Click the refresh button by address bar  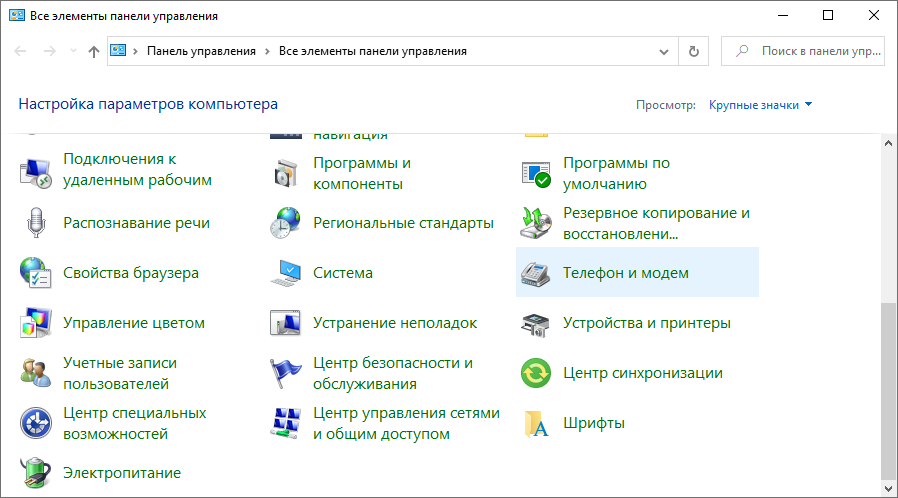coord(693,51)
